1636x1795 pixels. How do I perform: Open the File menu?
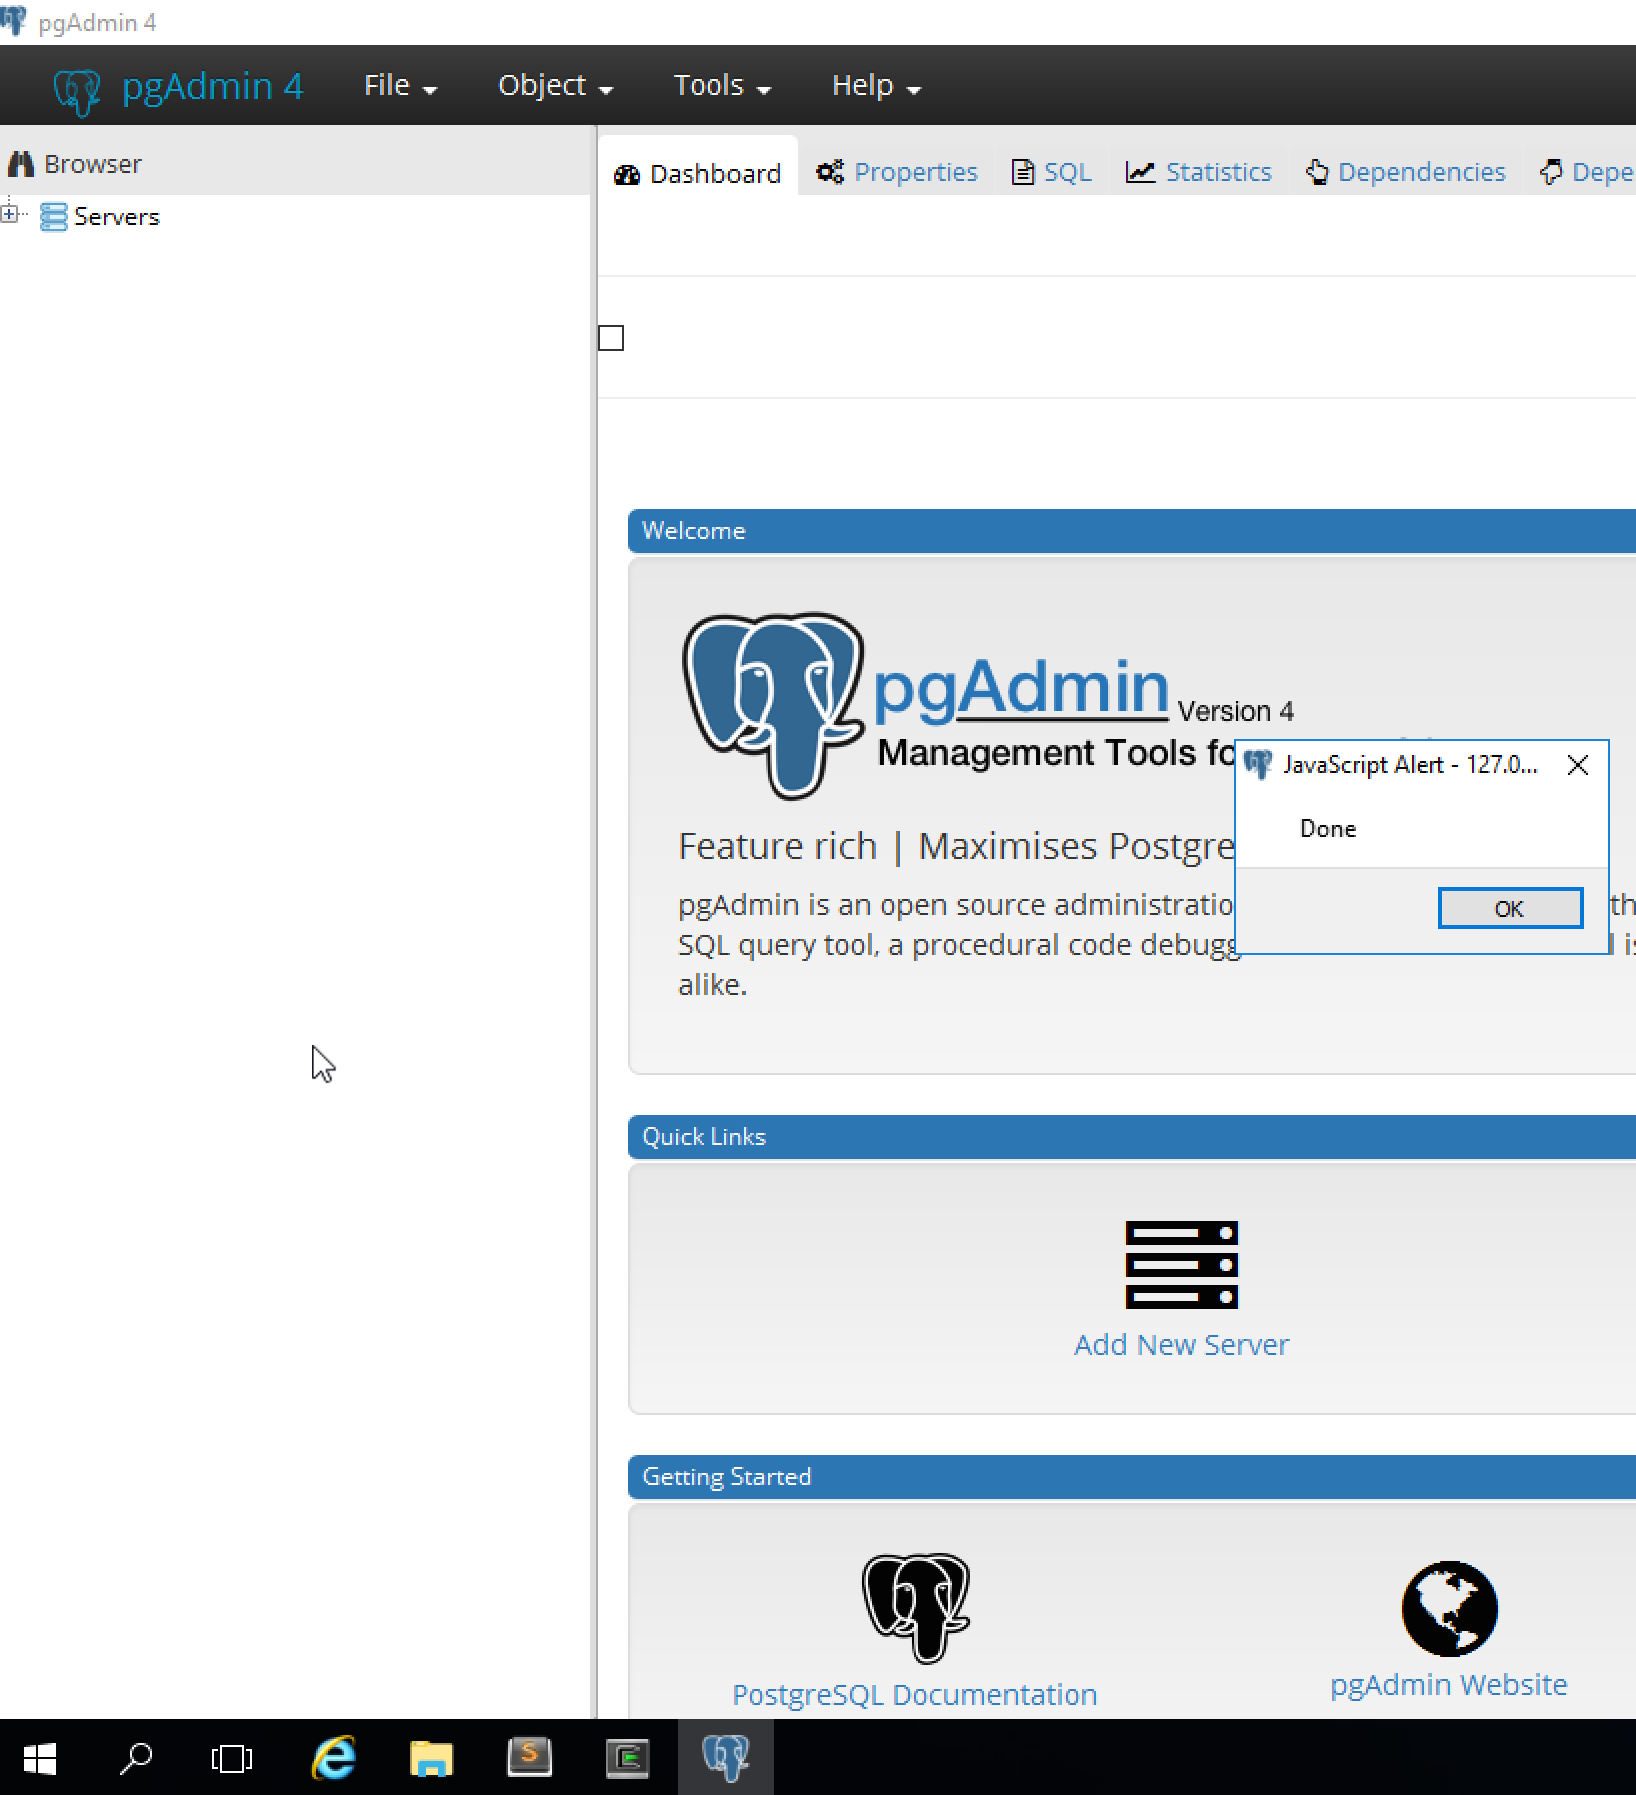pyautogui.click(x=400, y=86)
